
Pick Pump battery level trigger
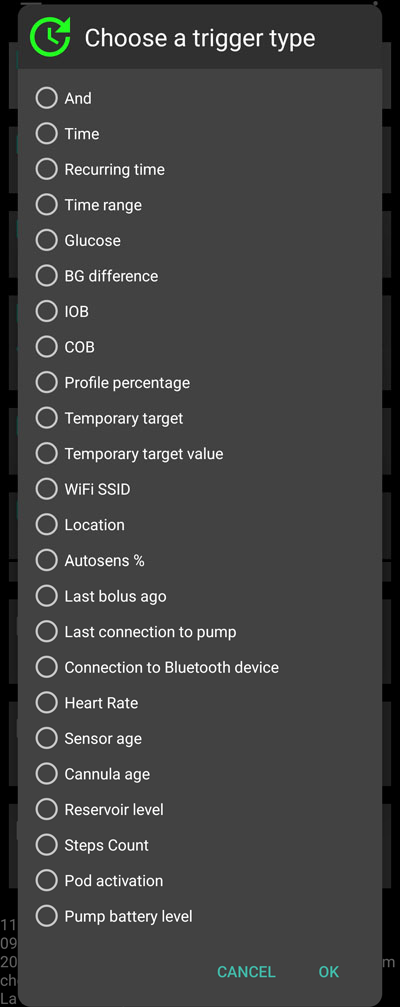pyautogui.click(x=47, y=916)
